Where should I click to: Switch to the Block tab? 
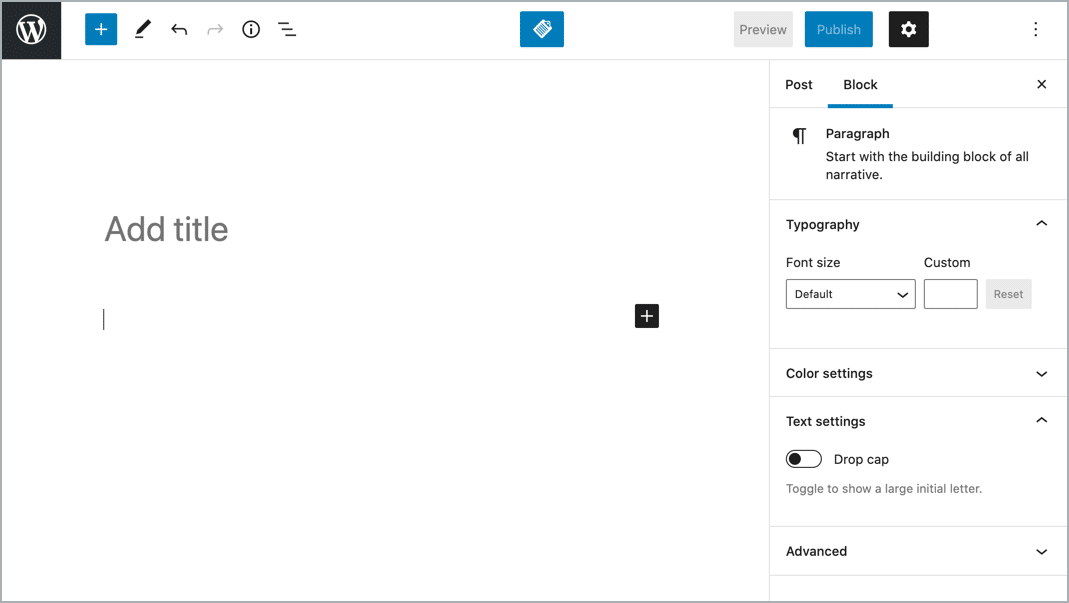pos(860,85)
